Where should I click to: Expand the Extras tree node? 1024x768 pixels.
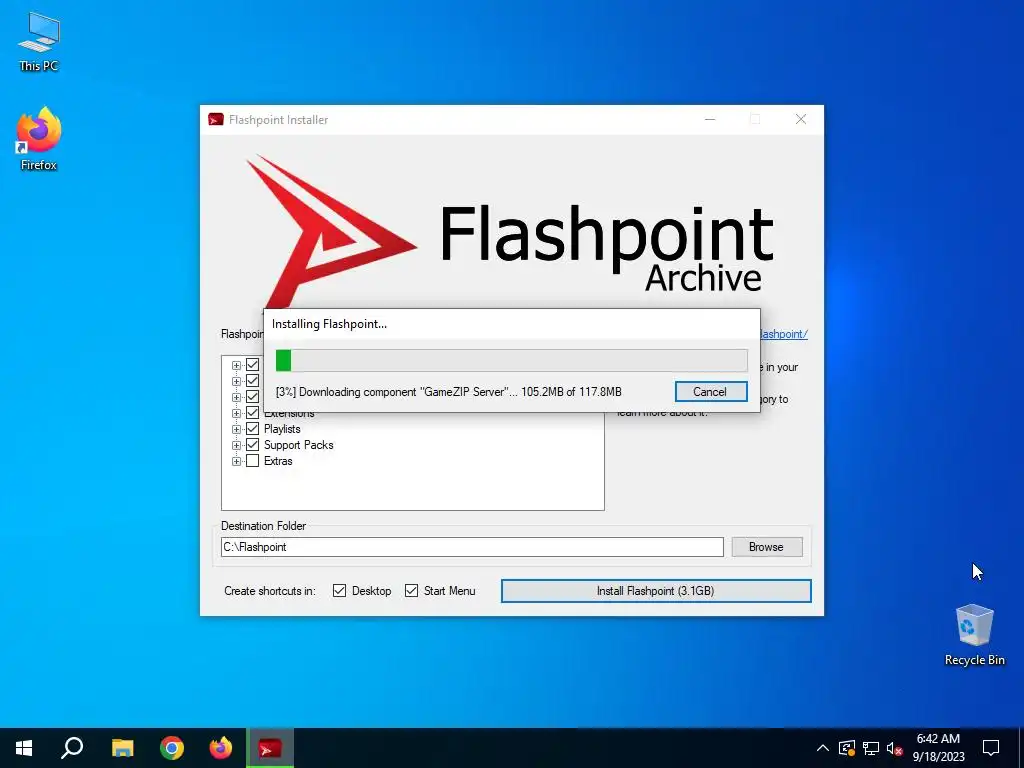[x=236, y=461]
